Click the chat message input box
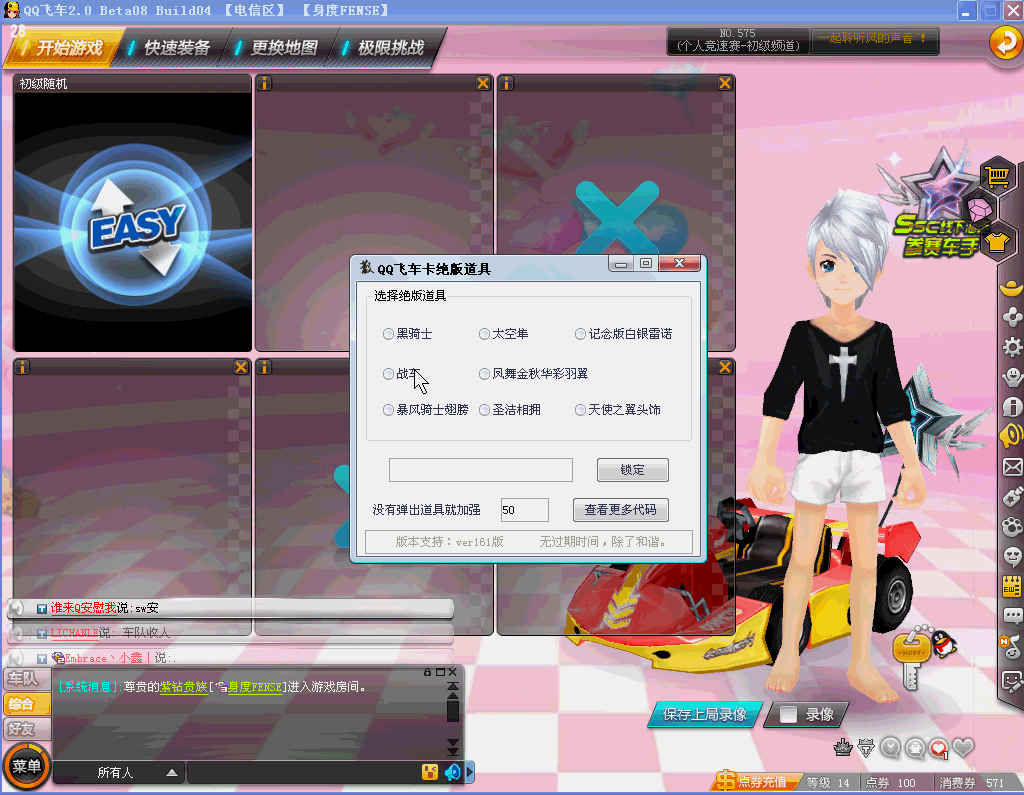This screenshot has height=795, width=1024. pos(304,773)
